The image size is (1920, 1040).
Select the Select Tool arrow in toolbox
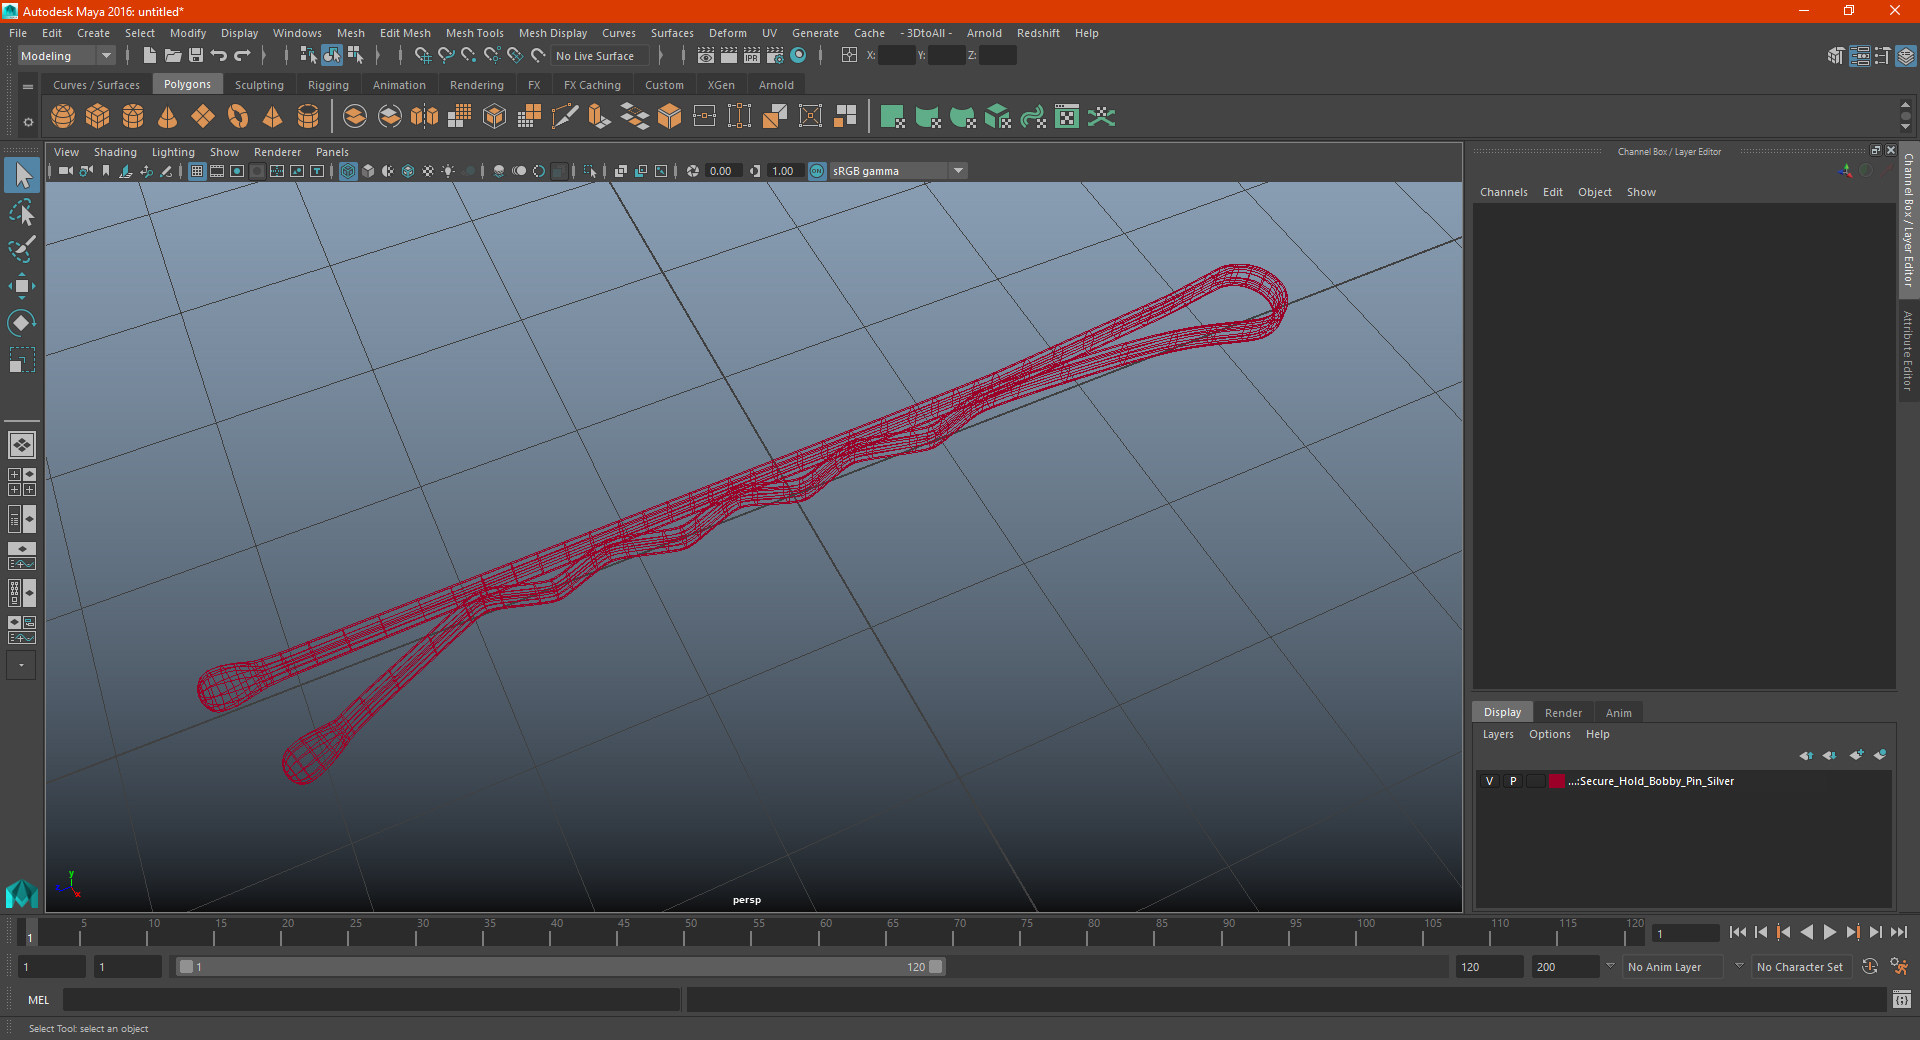(21, 175)
